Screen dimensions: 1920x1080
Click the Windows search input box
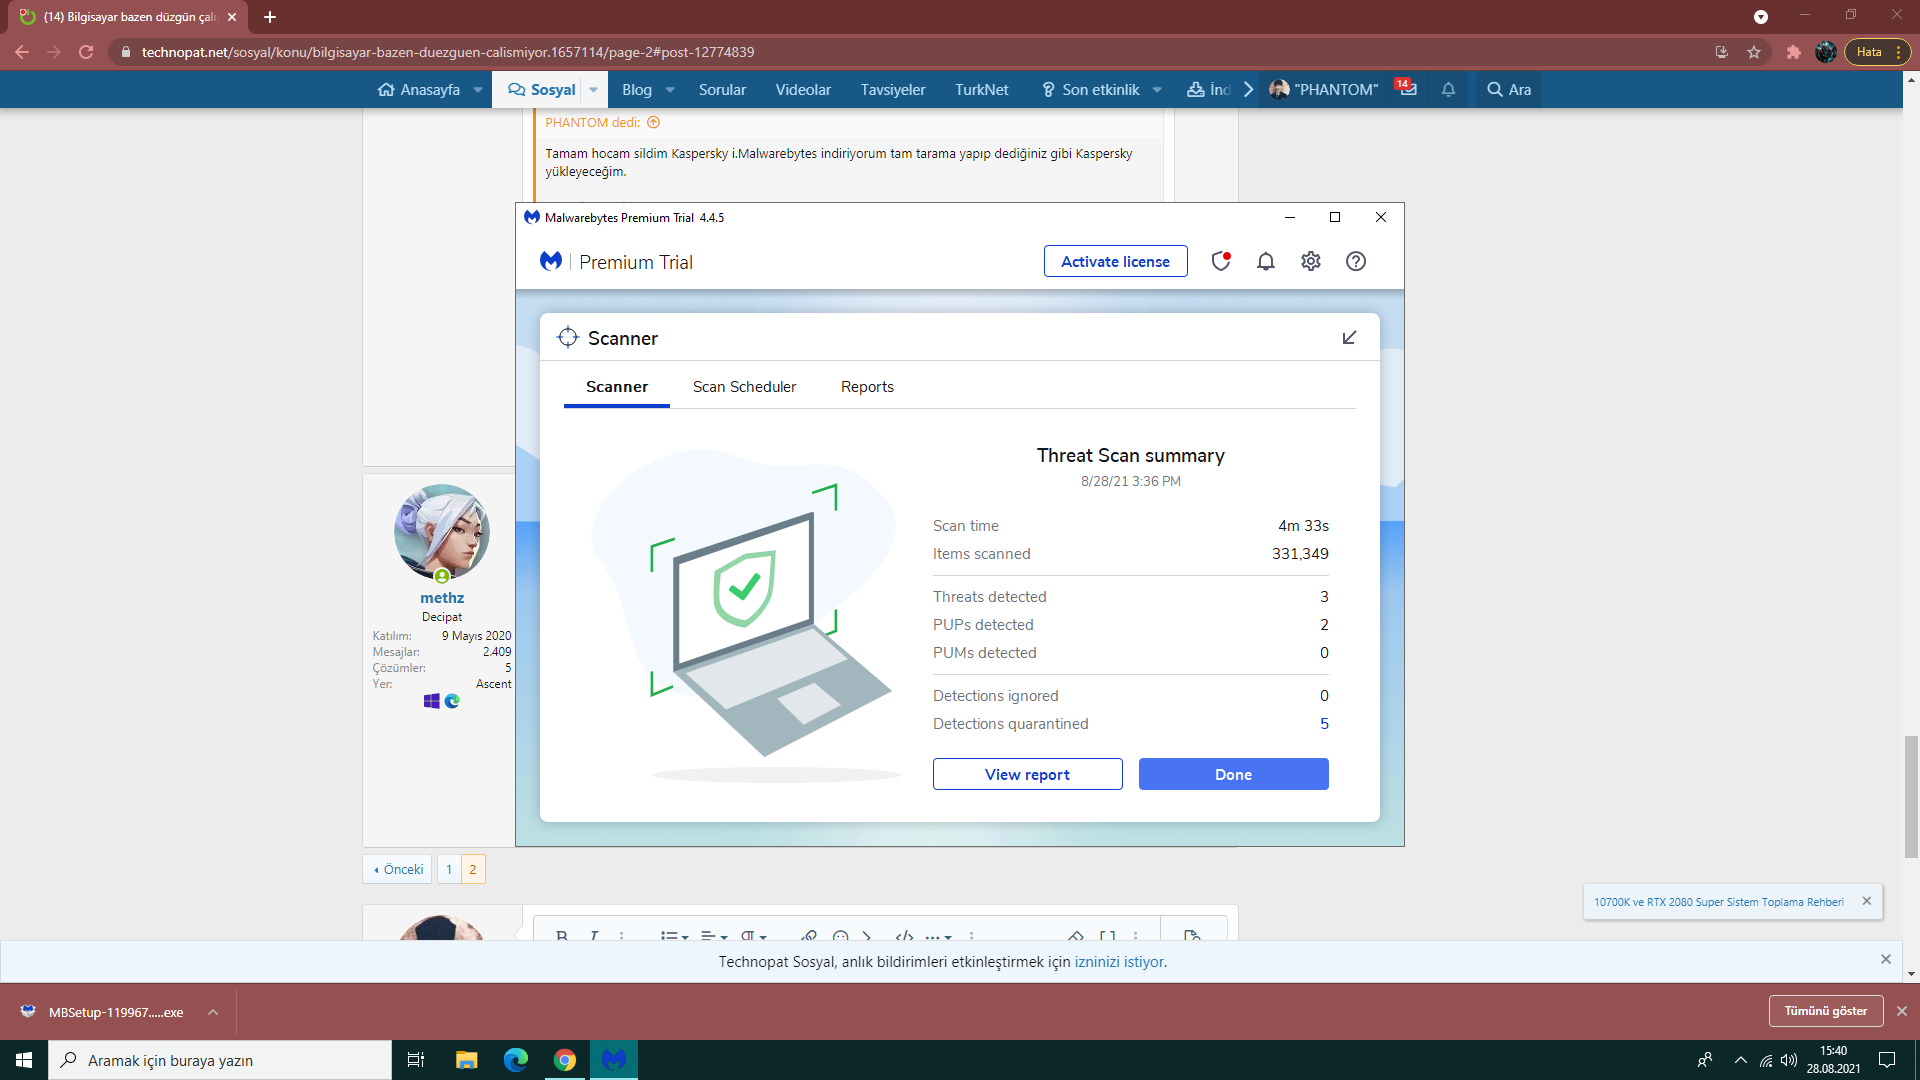tap(220, 1060)
